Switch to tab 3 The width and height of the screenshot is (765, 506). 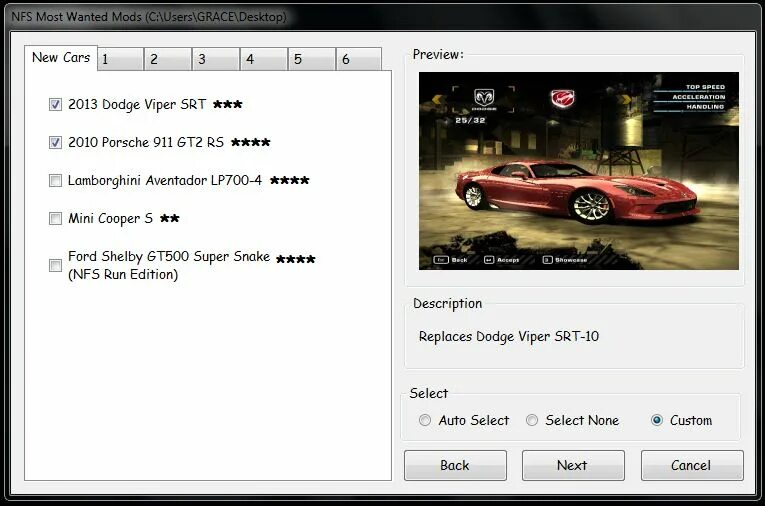[216, 60]
